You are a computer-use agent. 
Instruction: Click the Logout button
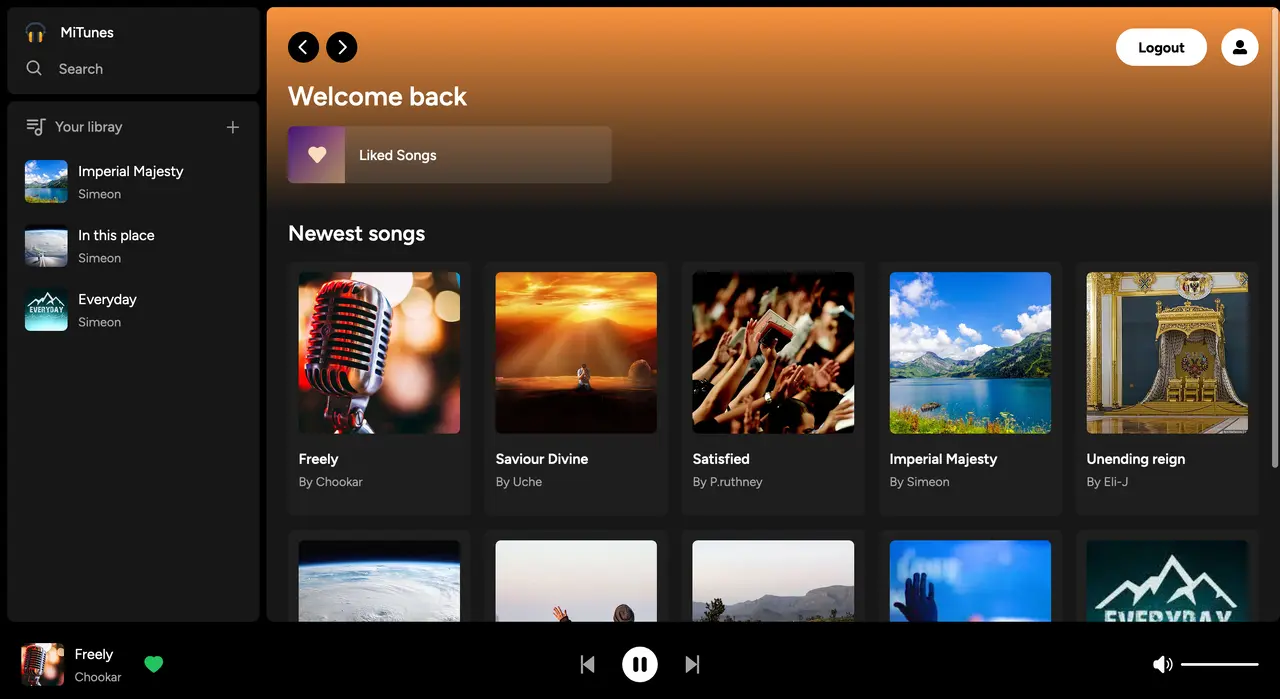click(1161, 47)
